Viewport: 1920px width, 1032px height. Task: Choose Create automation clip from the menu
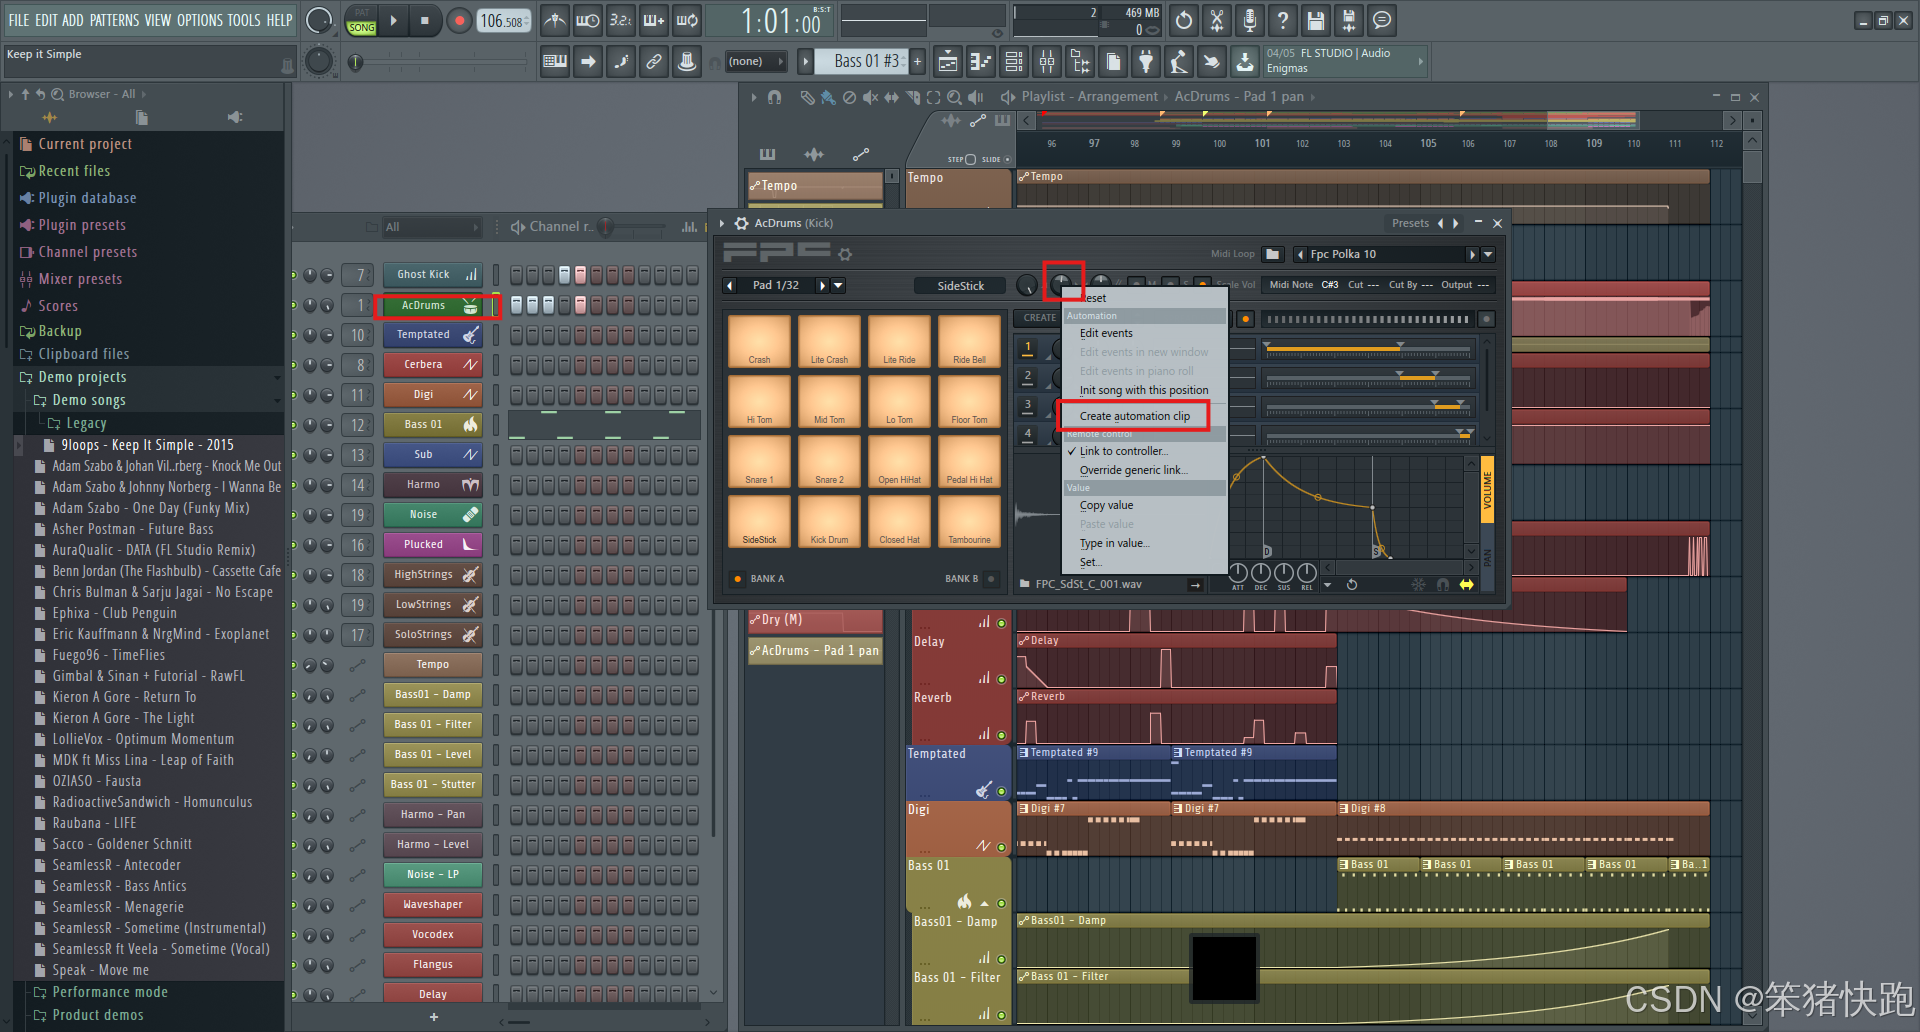(1133, 415)
